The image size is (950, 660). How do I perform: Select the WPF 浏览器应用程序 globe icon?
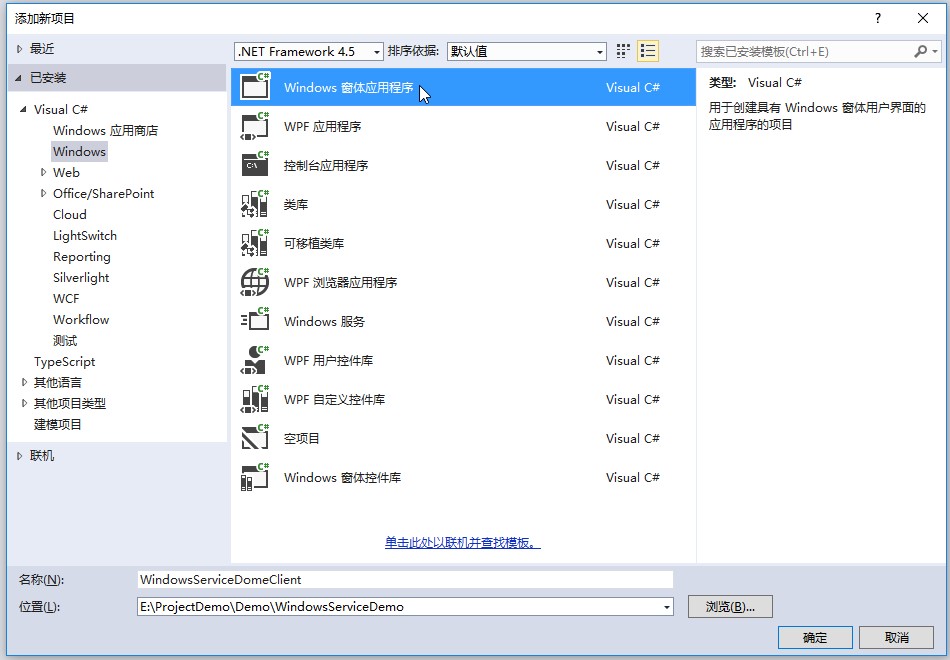pos(255,283)
